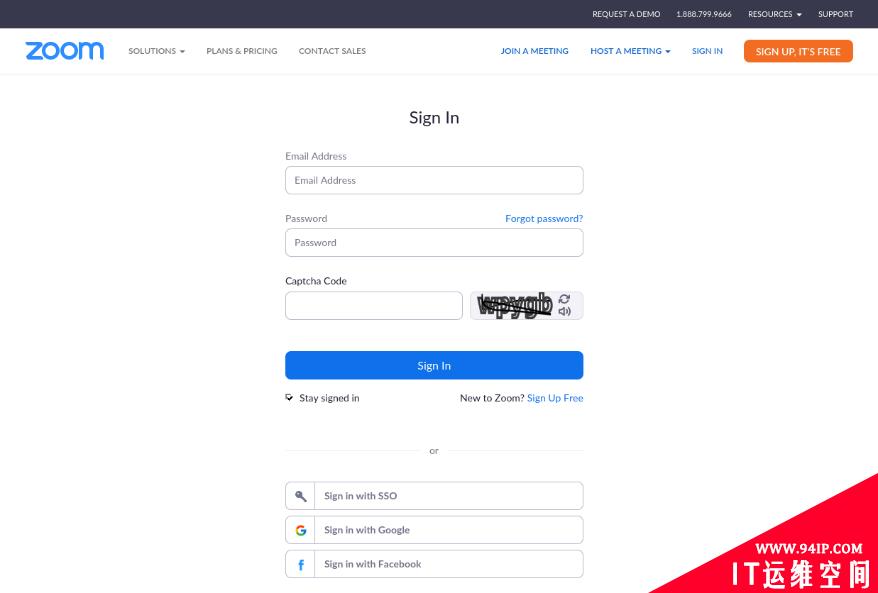Click the Zoom logo
Viewport: 878px width, 593px height.
[64, 51]
